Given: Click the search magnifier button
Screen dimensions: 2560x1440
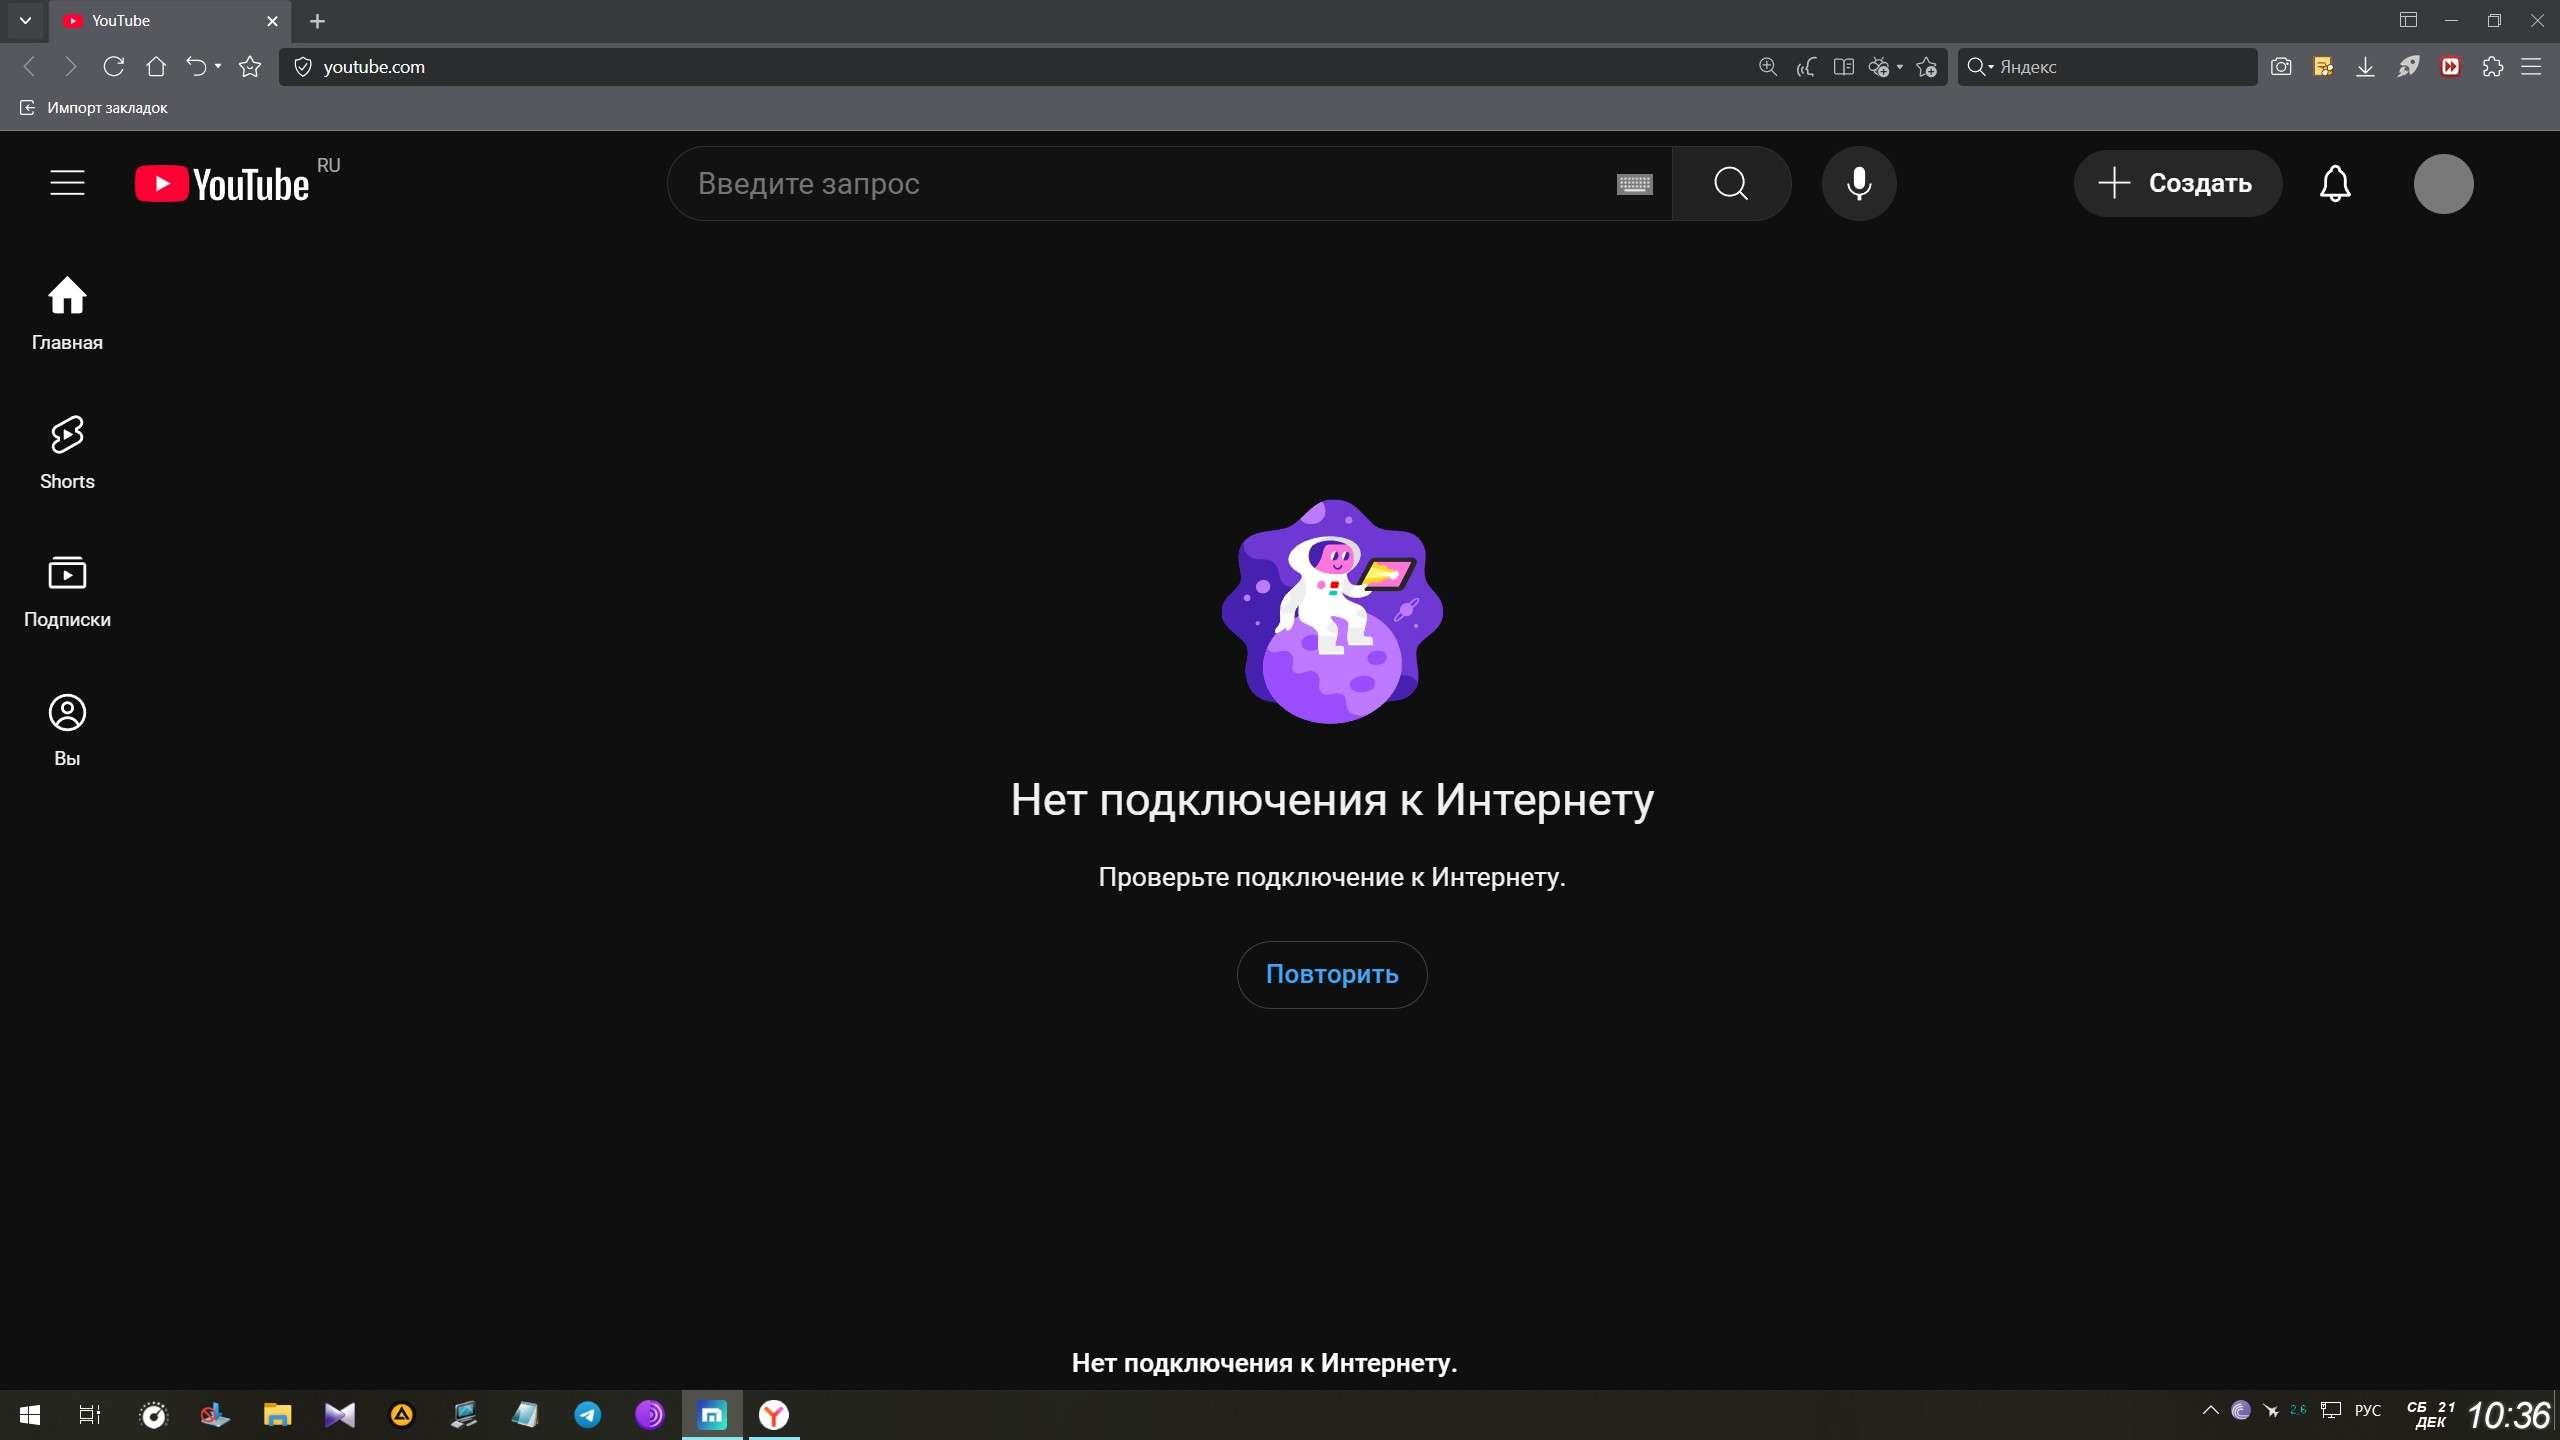Looking at the screenshot, I should coord(1731,184).
